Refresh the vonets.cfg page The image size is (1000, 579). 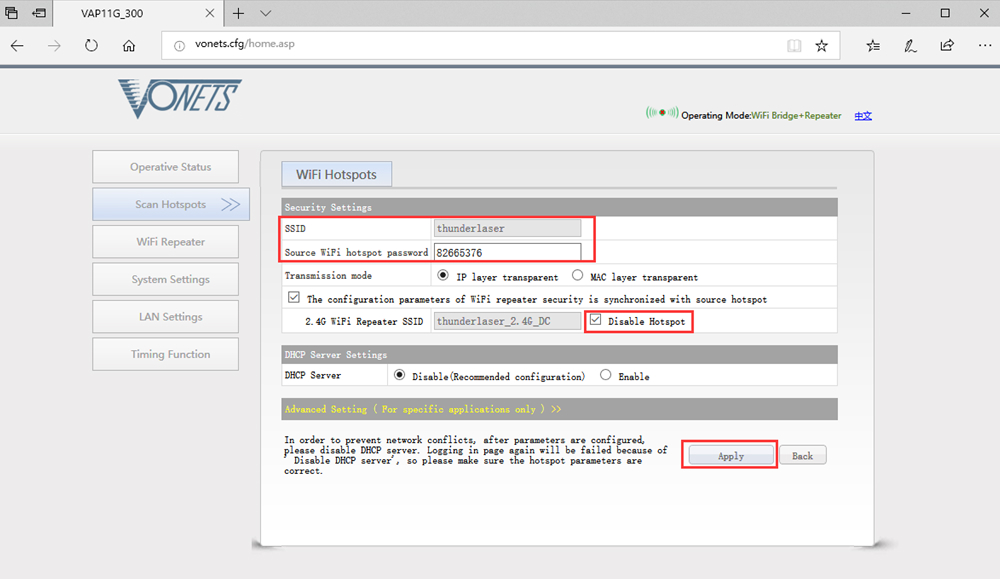pos(90,45)
